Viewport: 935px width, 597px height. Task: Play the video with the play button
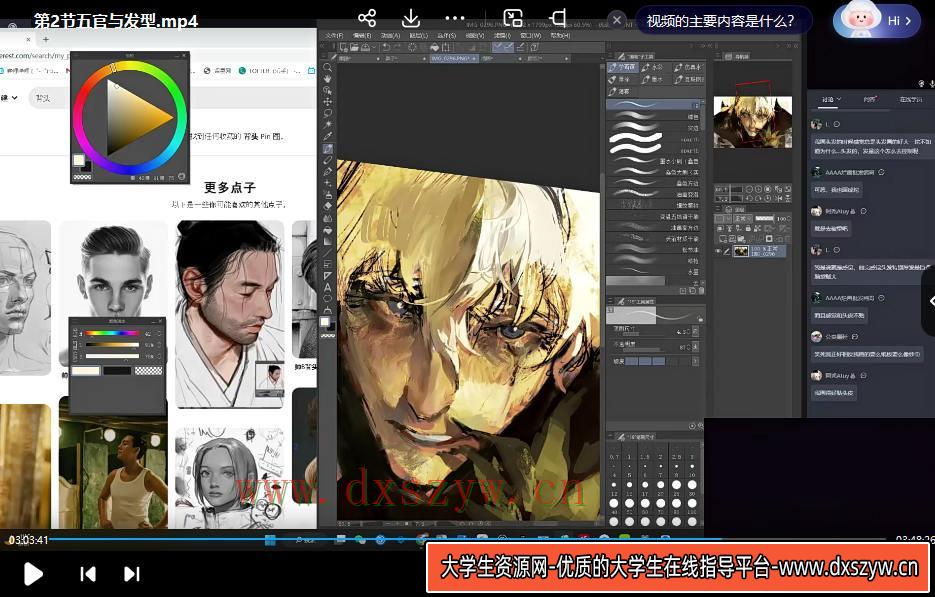pyautogui.click(x=33, y=574)
